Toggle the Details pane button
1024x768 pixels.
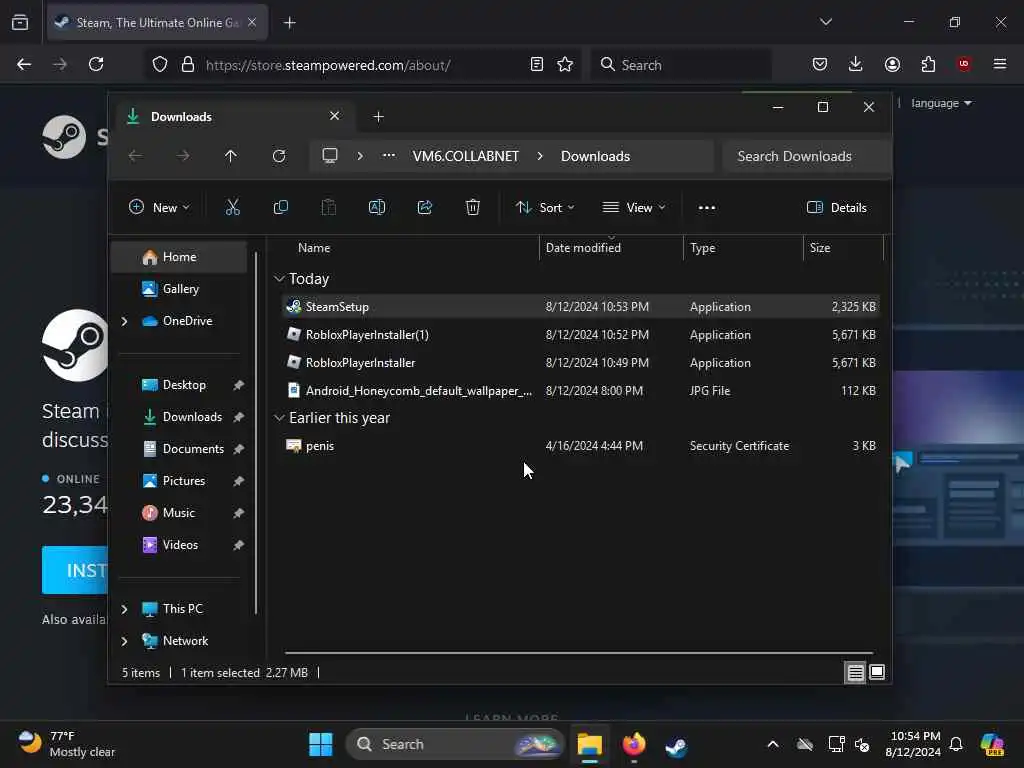[837, 208]
